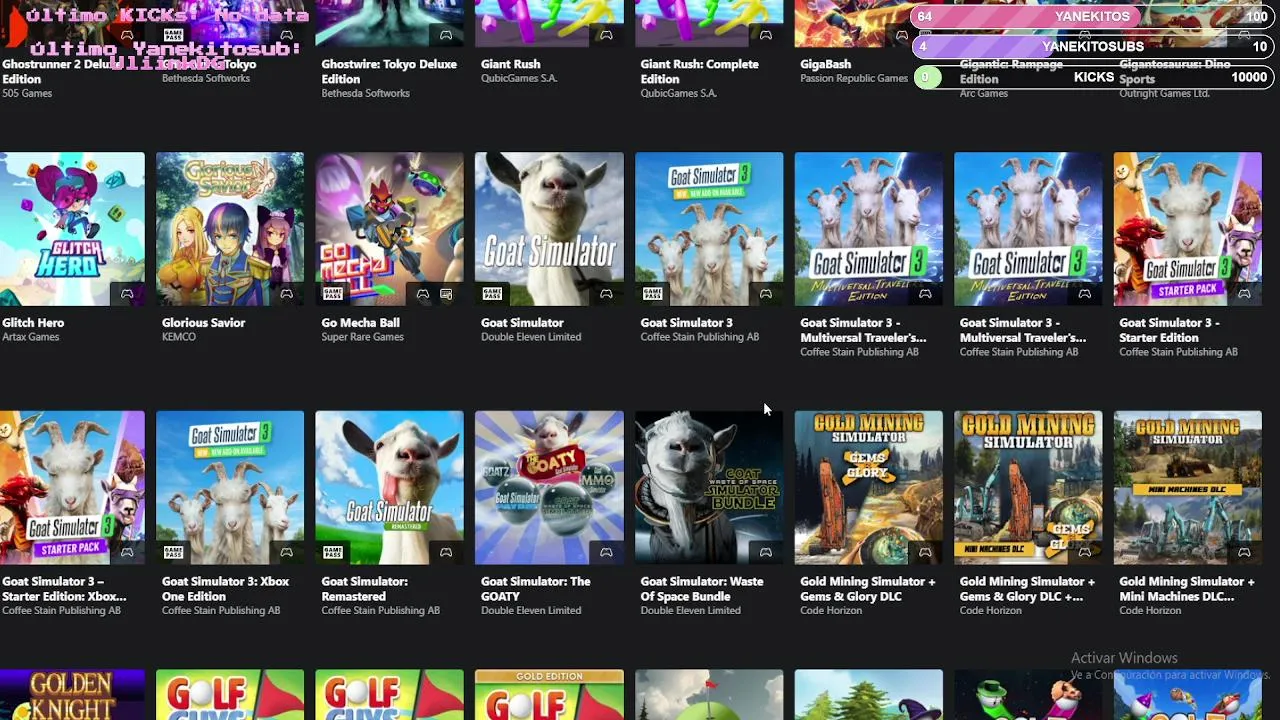Open Glorious Savior cover art

pyautogui.click(x=230, y=229)
